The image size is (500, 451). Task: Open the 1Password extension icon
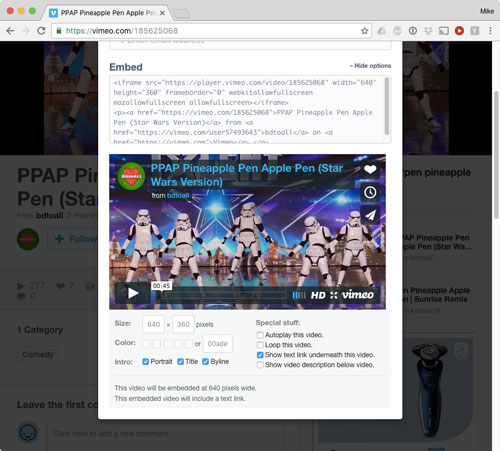click(413, 31)
